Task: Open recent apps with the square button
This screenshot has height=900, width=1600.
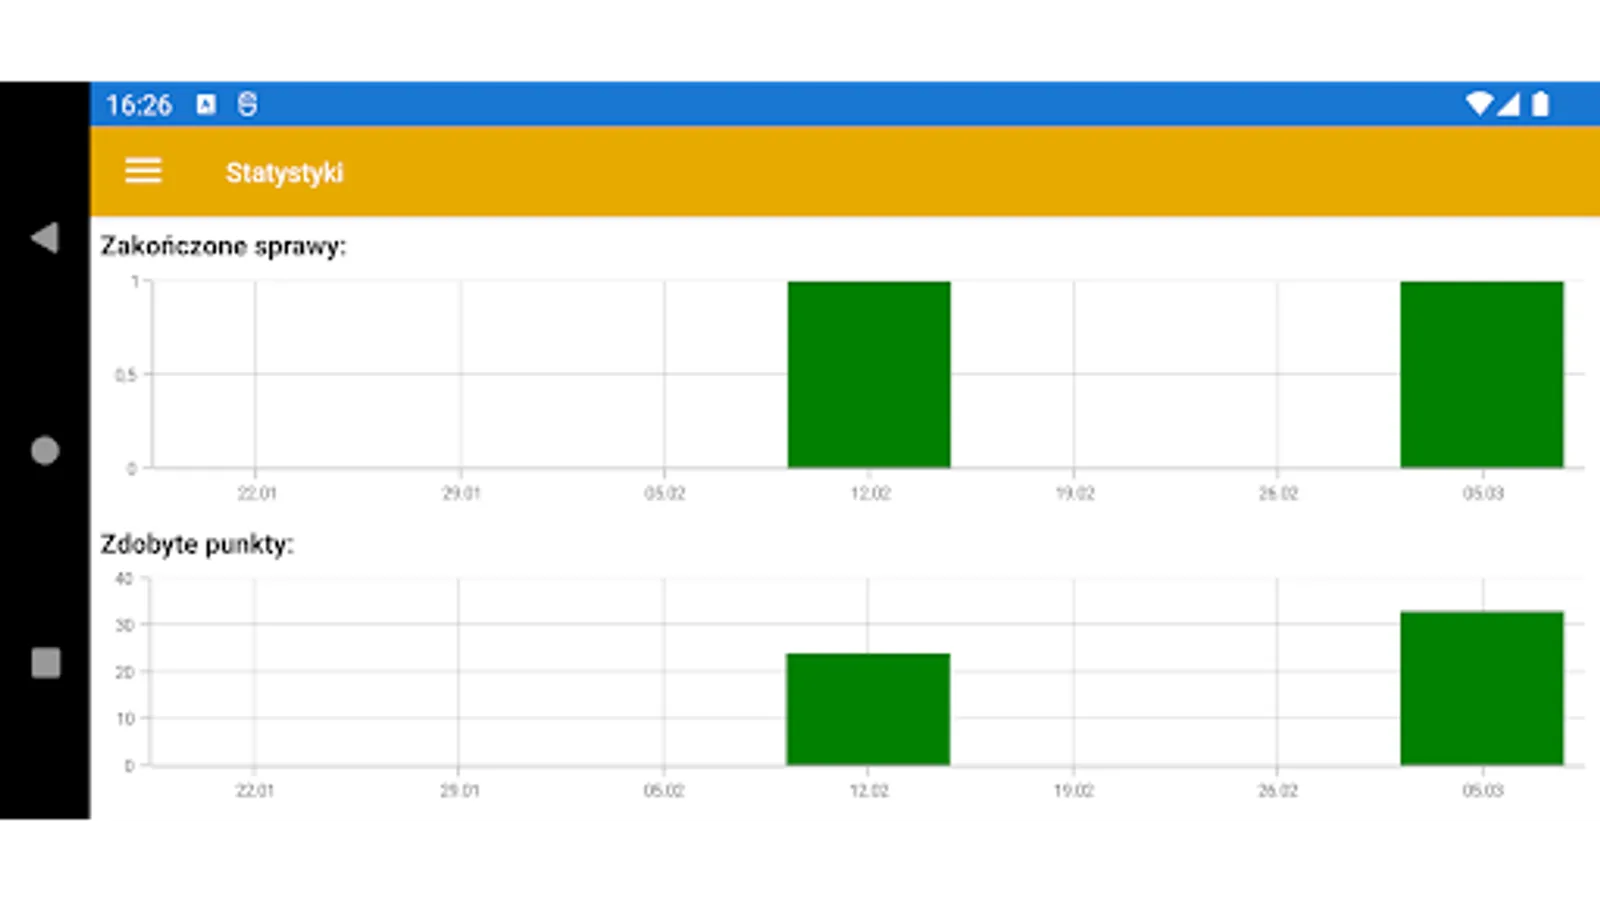Action: pos(45,662)
